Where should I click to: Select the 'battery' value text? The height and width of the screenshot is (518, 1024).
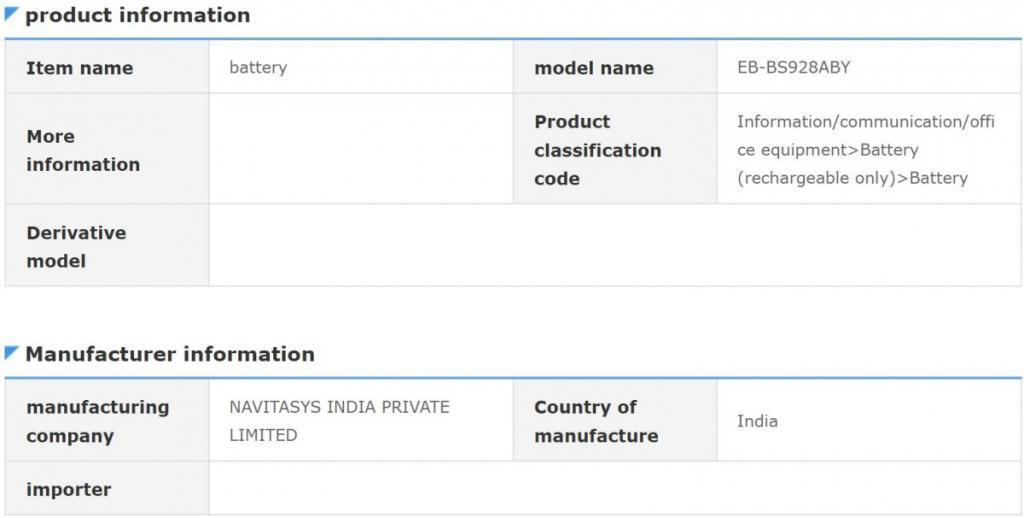tap(258, 68)
